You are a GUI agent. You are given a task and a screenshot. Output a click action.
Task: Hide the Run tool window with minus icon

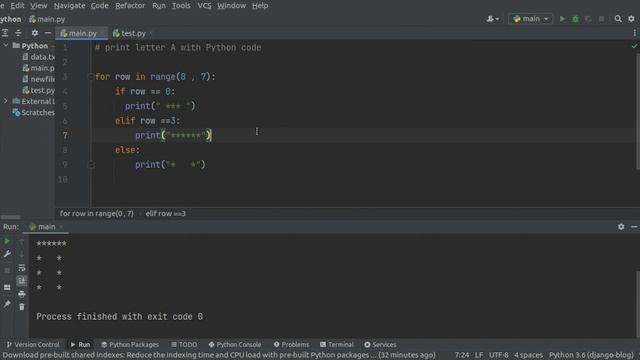[x=634, y=227]
